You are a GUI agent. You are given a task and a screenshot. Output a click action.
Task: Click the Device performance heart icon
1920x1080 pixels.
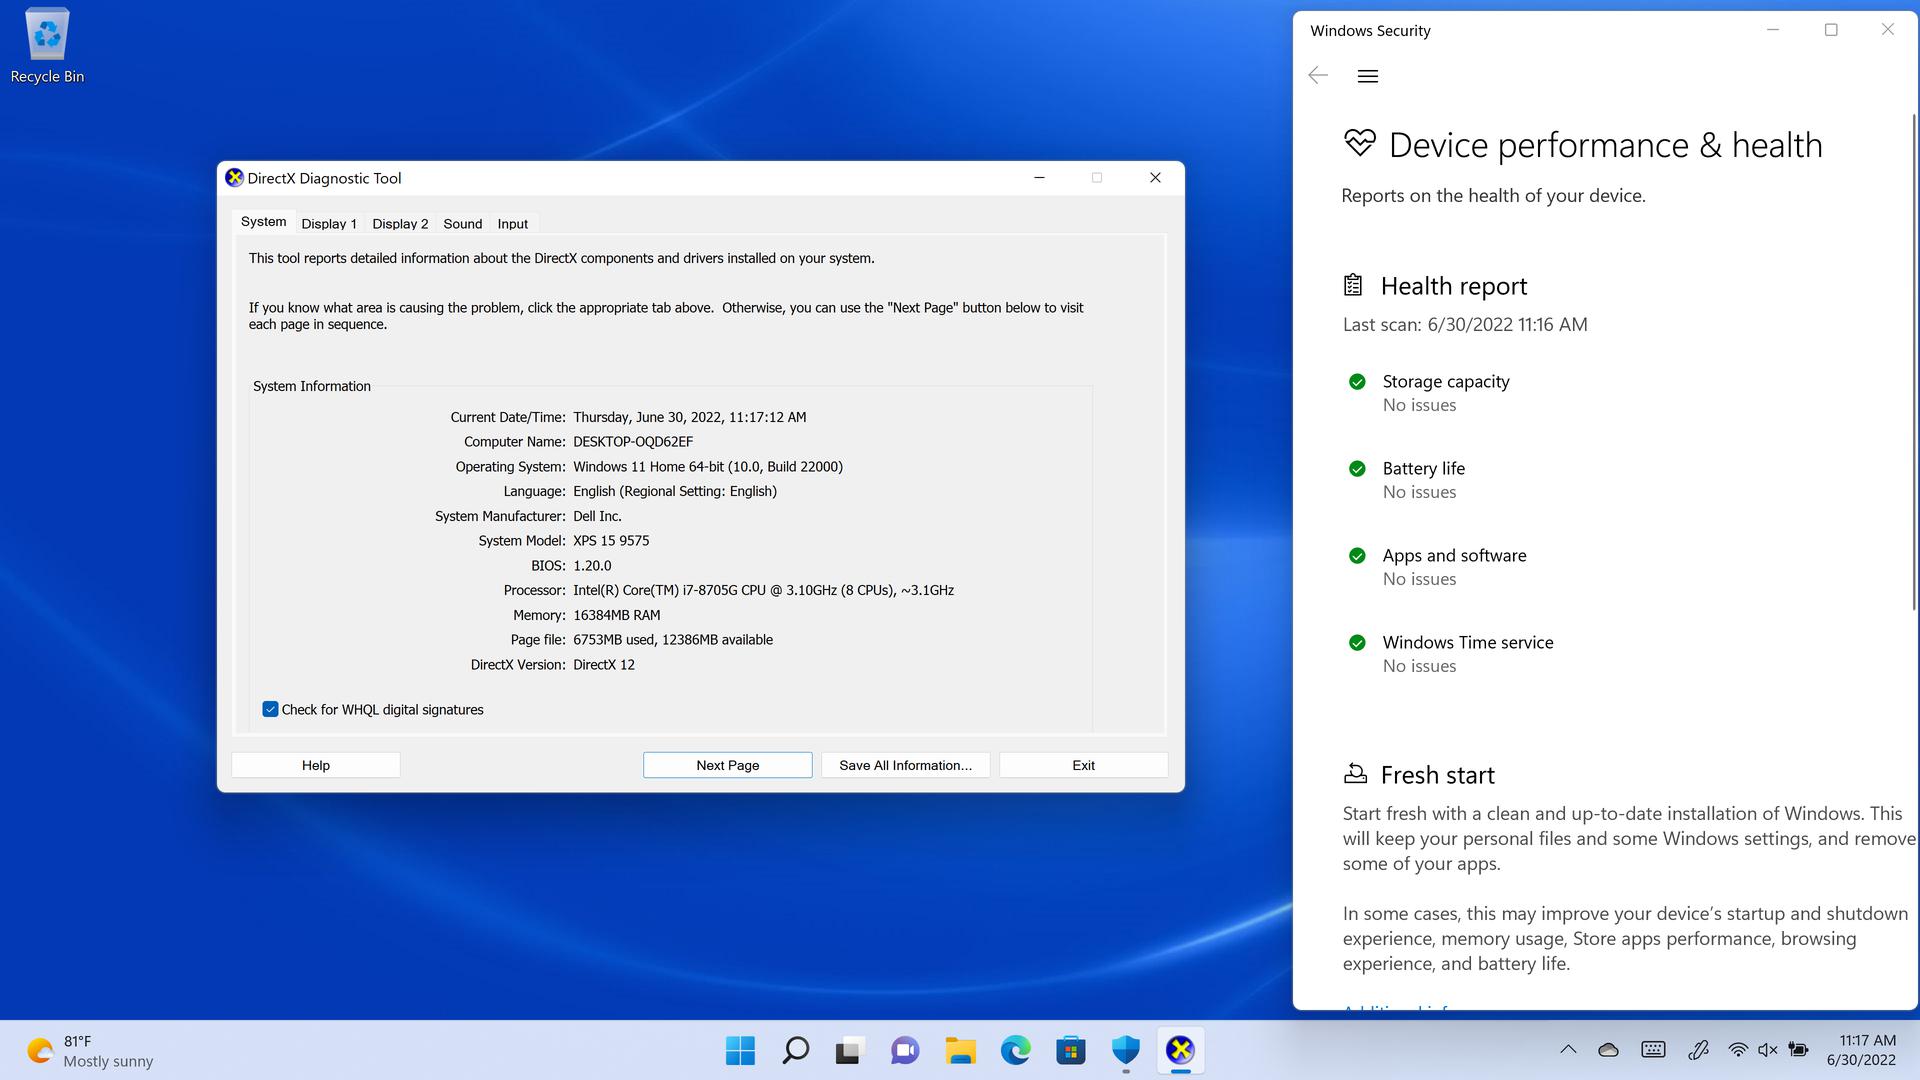(x=1360, y=143)
